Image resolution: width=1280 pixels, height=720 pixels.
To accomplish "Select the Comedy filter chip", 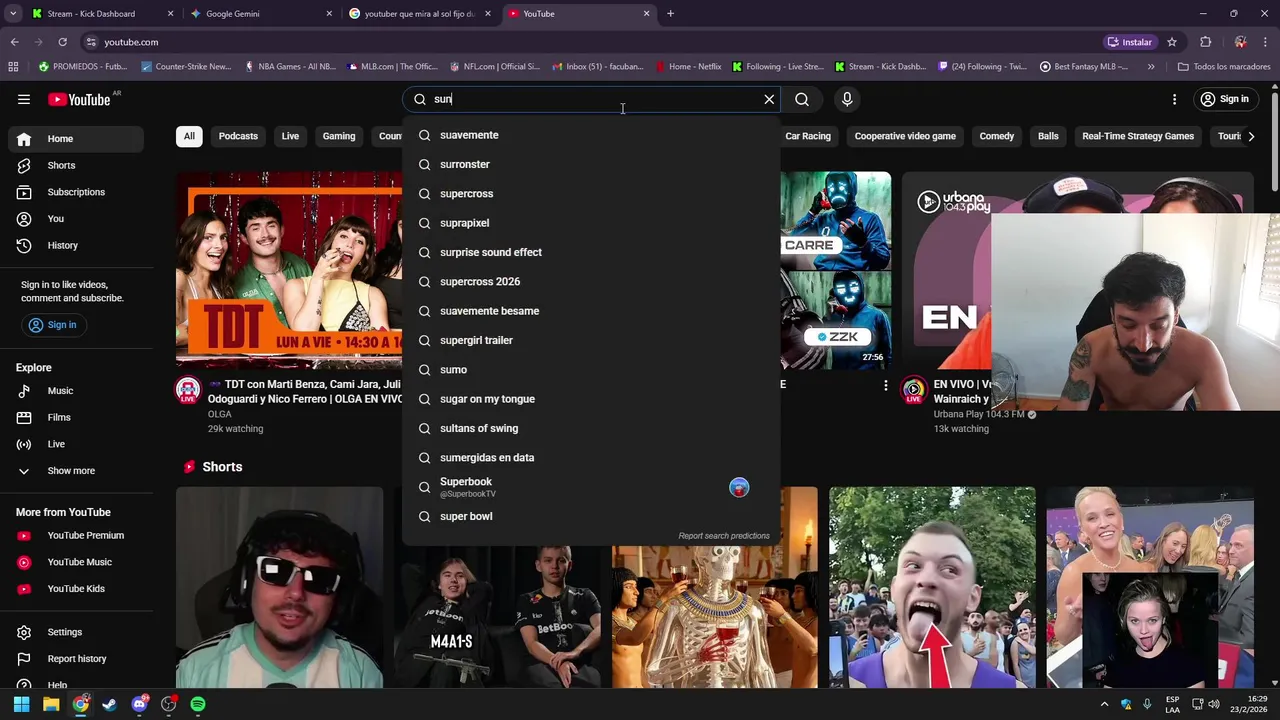I will point(997,136).
